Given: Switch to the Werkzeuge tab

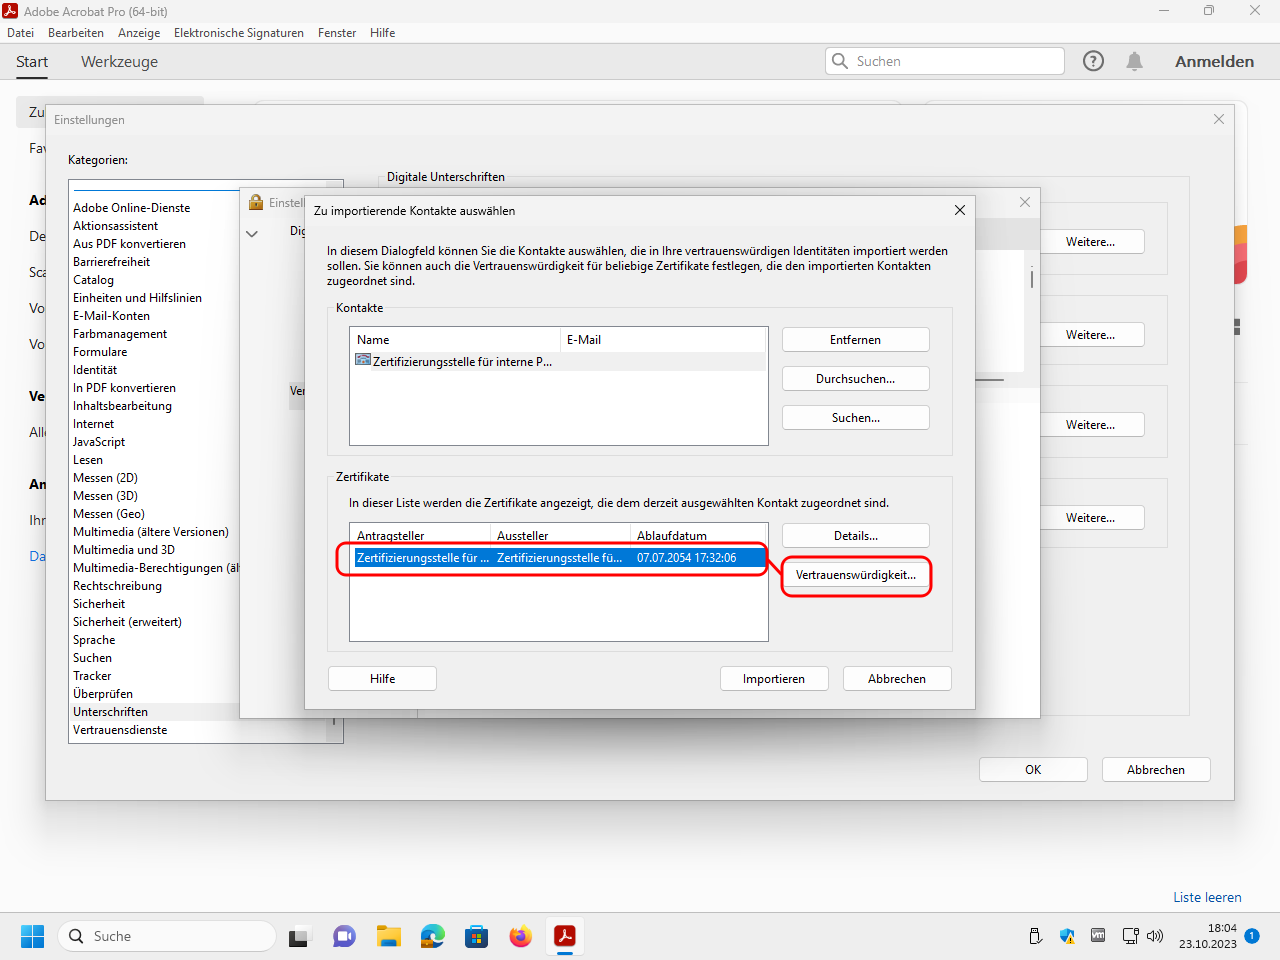Looking at the screenshot, I should (119, 62).
